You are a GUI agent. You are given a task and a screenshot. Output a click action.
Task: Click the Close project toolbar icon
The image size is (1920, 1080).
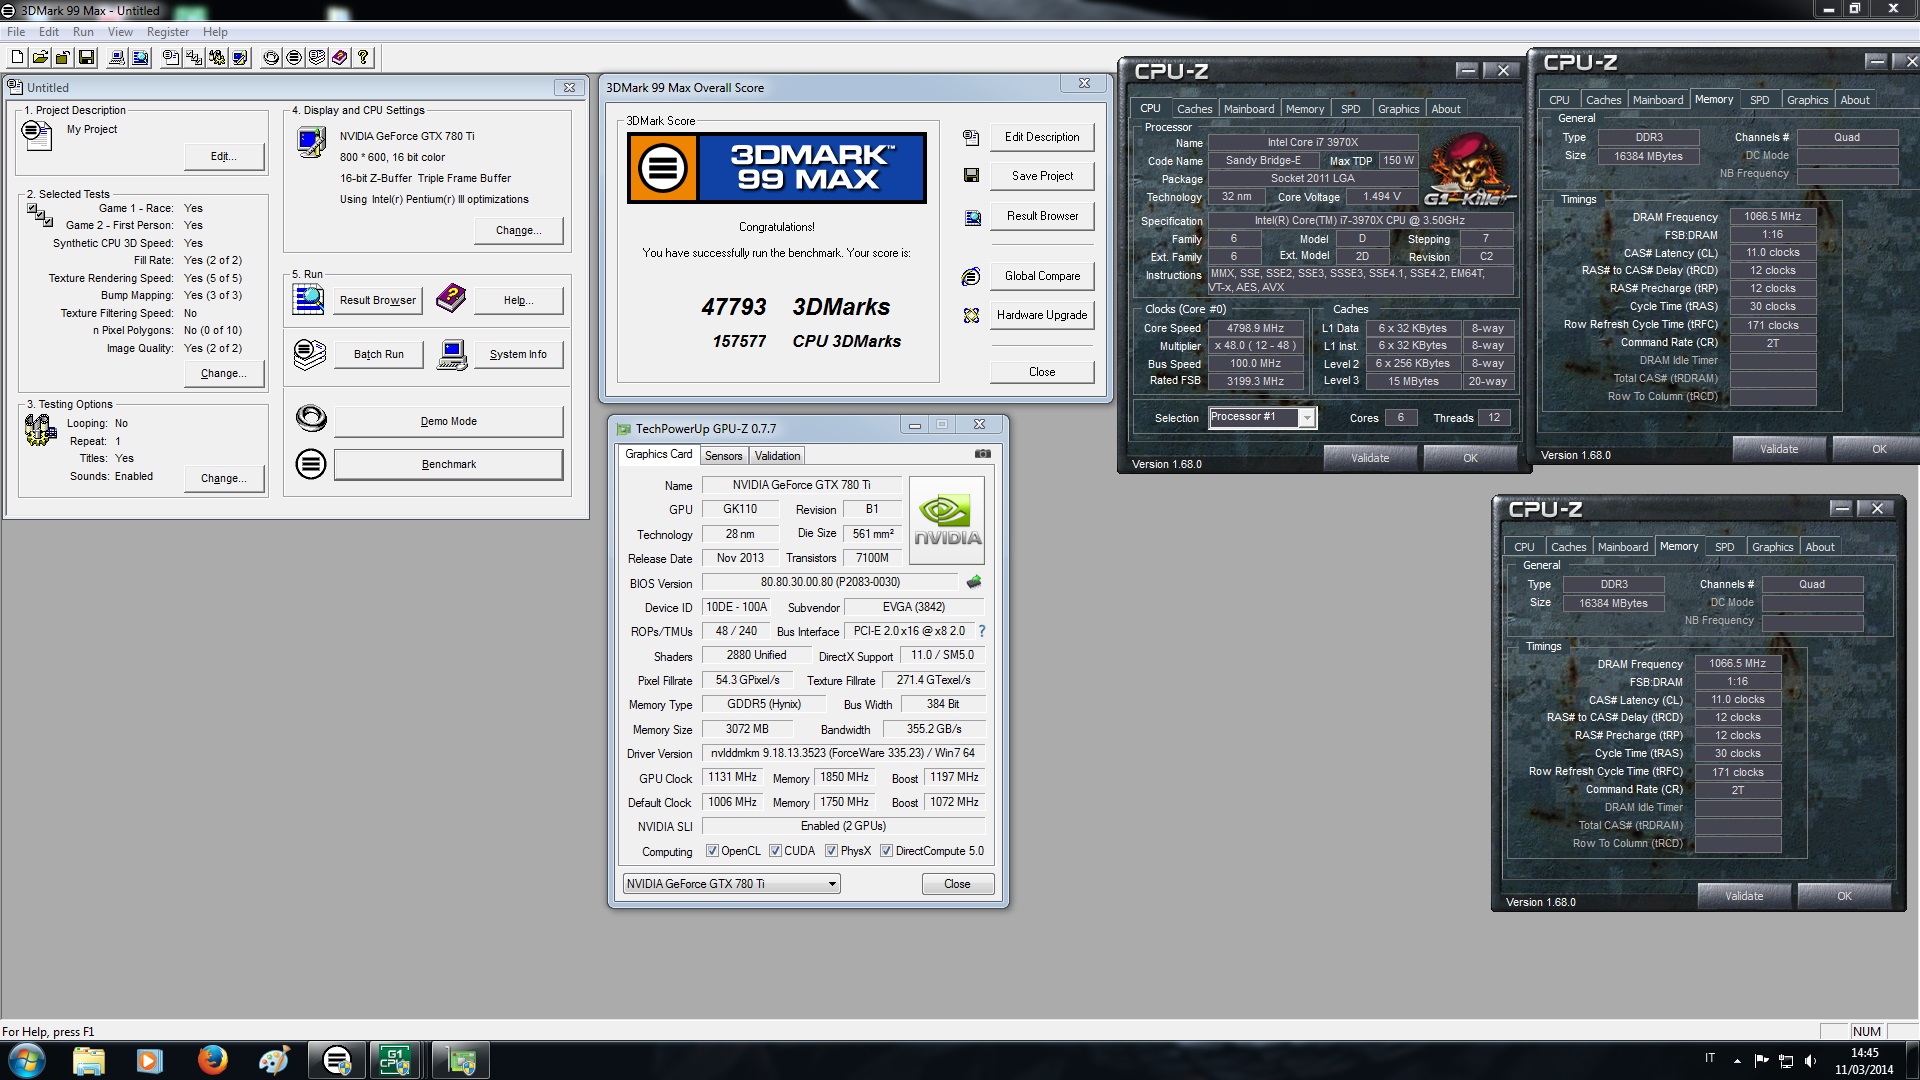[63, 57]
